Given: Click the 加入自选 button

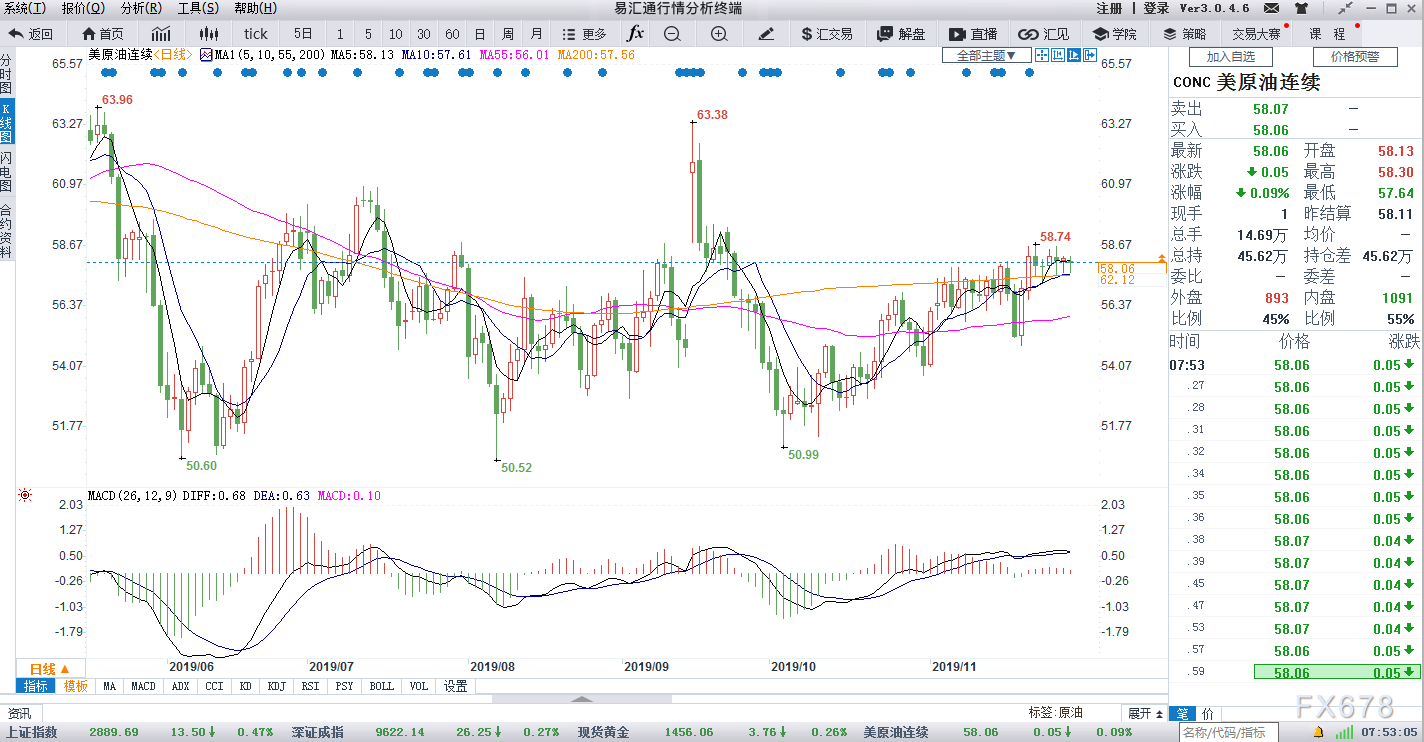Looking at the screenshot, I should (x=1230, y=57).
